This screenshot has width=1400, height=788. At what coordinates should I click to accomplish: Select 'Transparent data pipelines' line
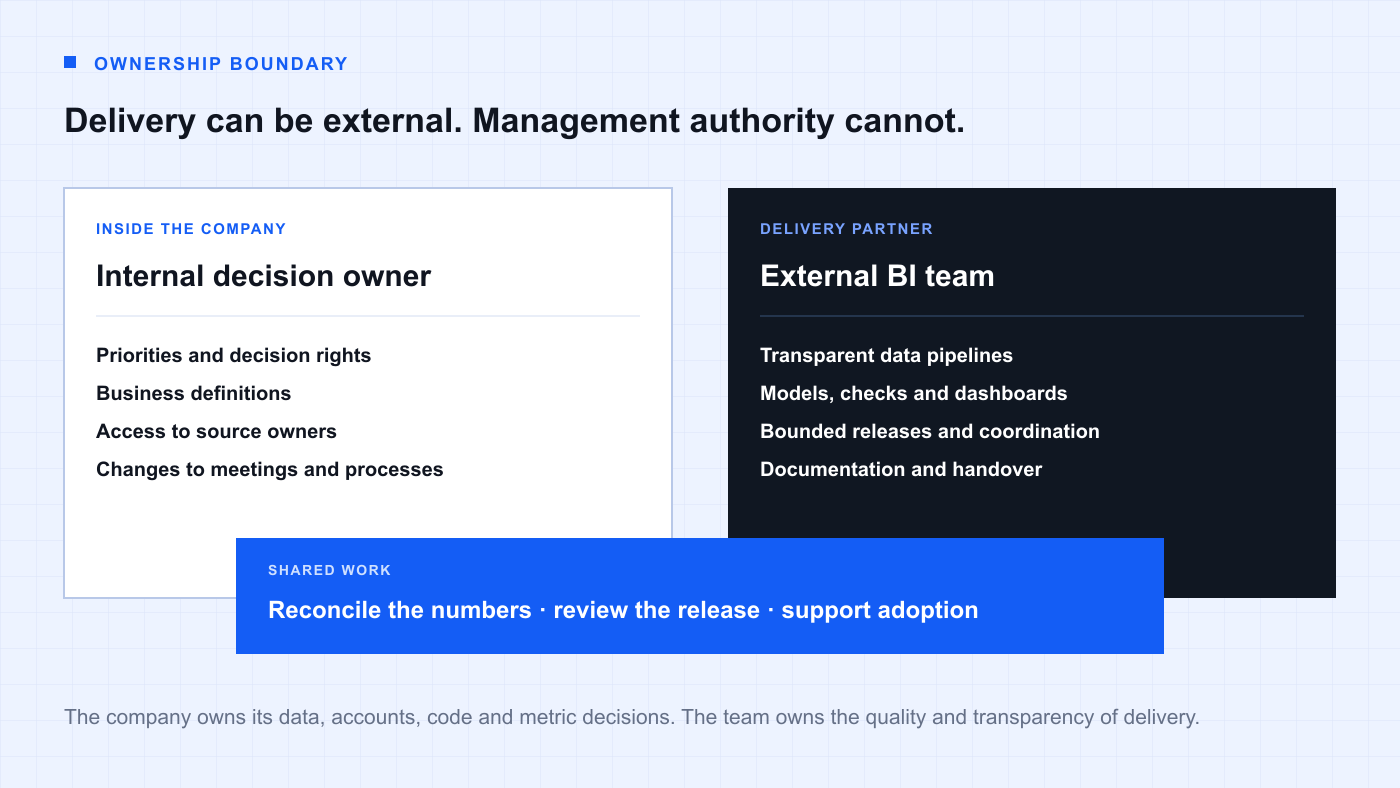click(886, 356)
